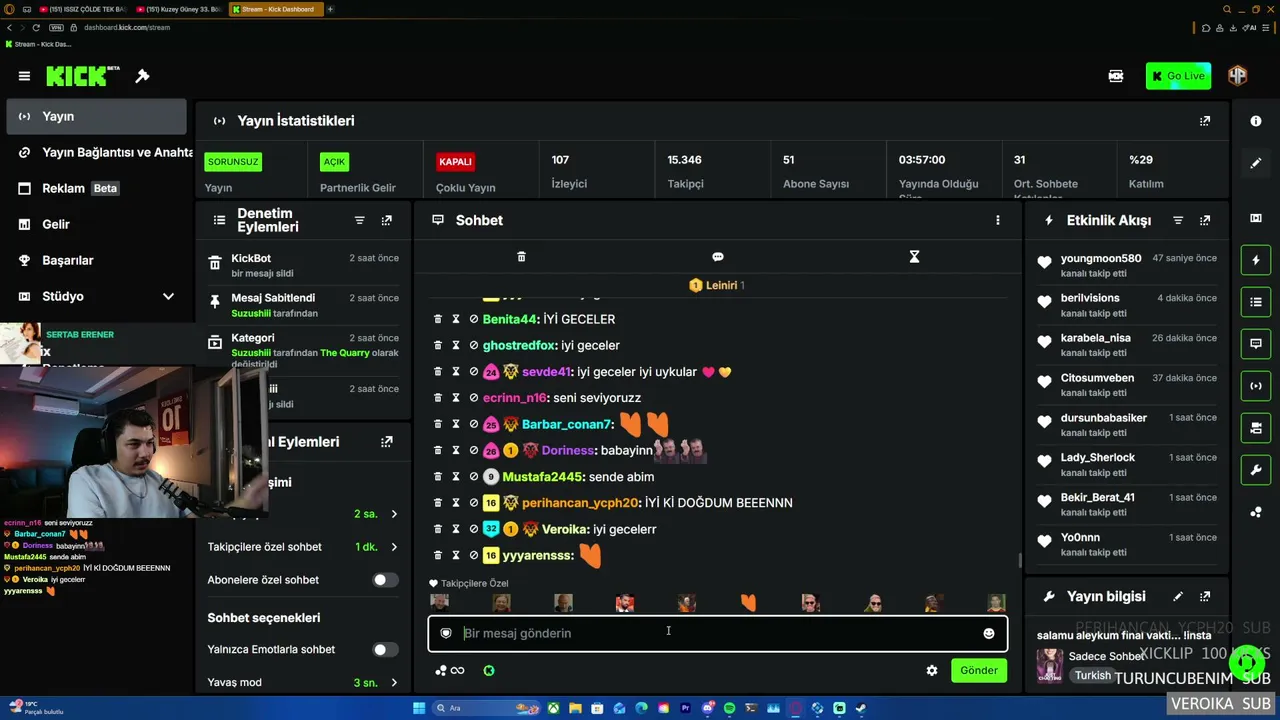Open the 2 sa. duration setting
The width and height of the screenshot is (1280, 720).
pyautogui.click(x=376, y=514)
